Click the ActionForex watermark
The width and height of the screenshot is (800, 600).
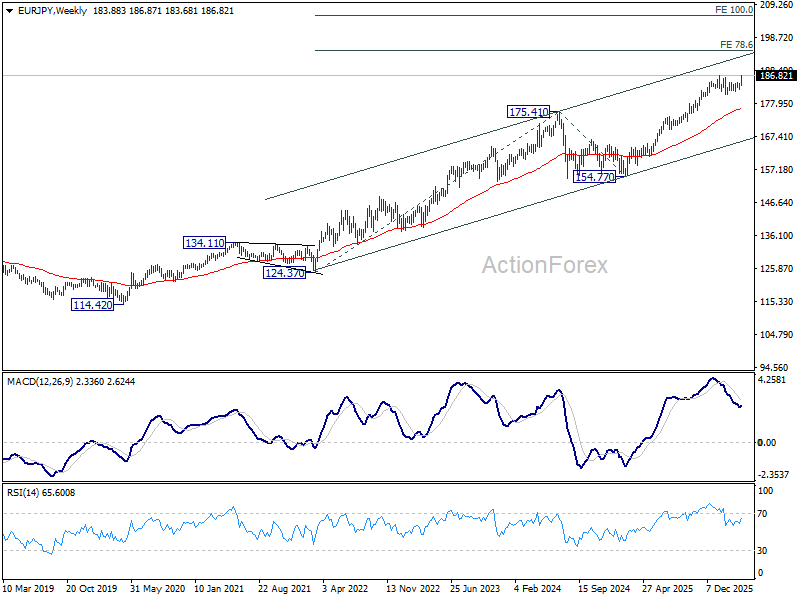(545, 265)
